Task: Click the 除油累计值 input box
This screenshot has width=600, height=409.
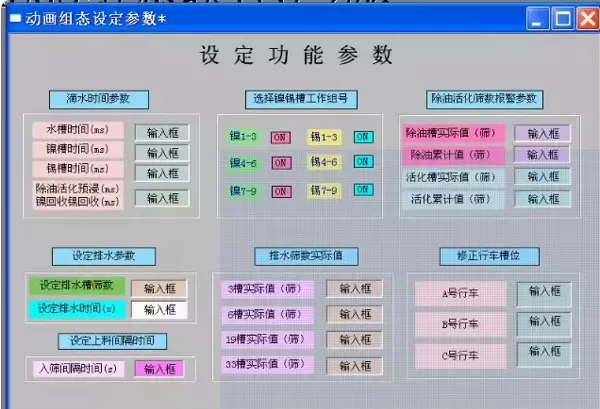Action: pyautogui.click(x=543, y=155)
